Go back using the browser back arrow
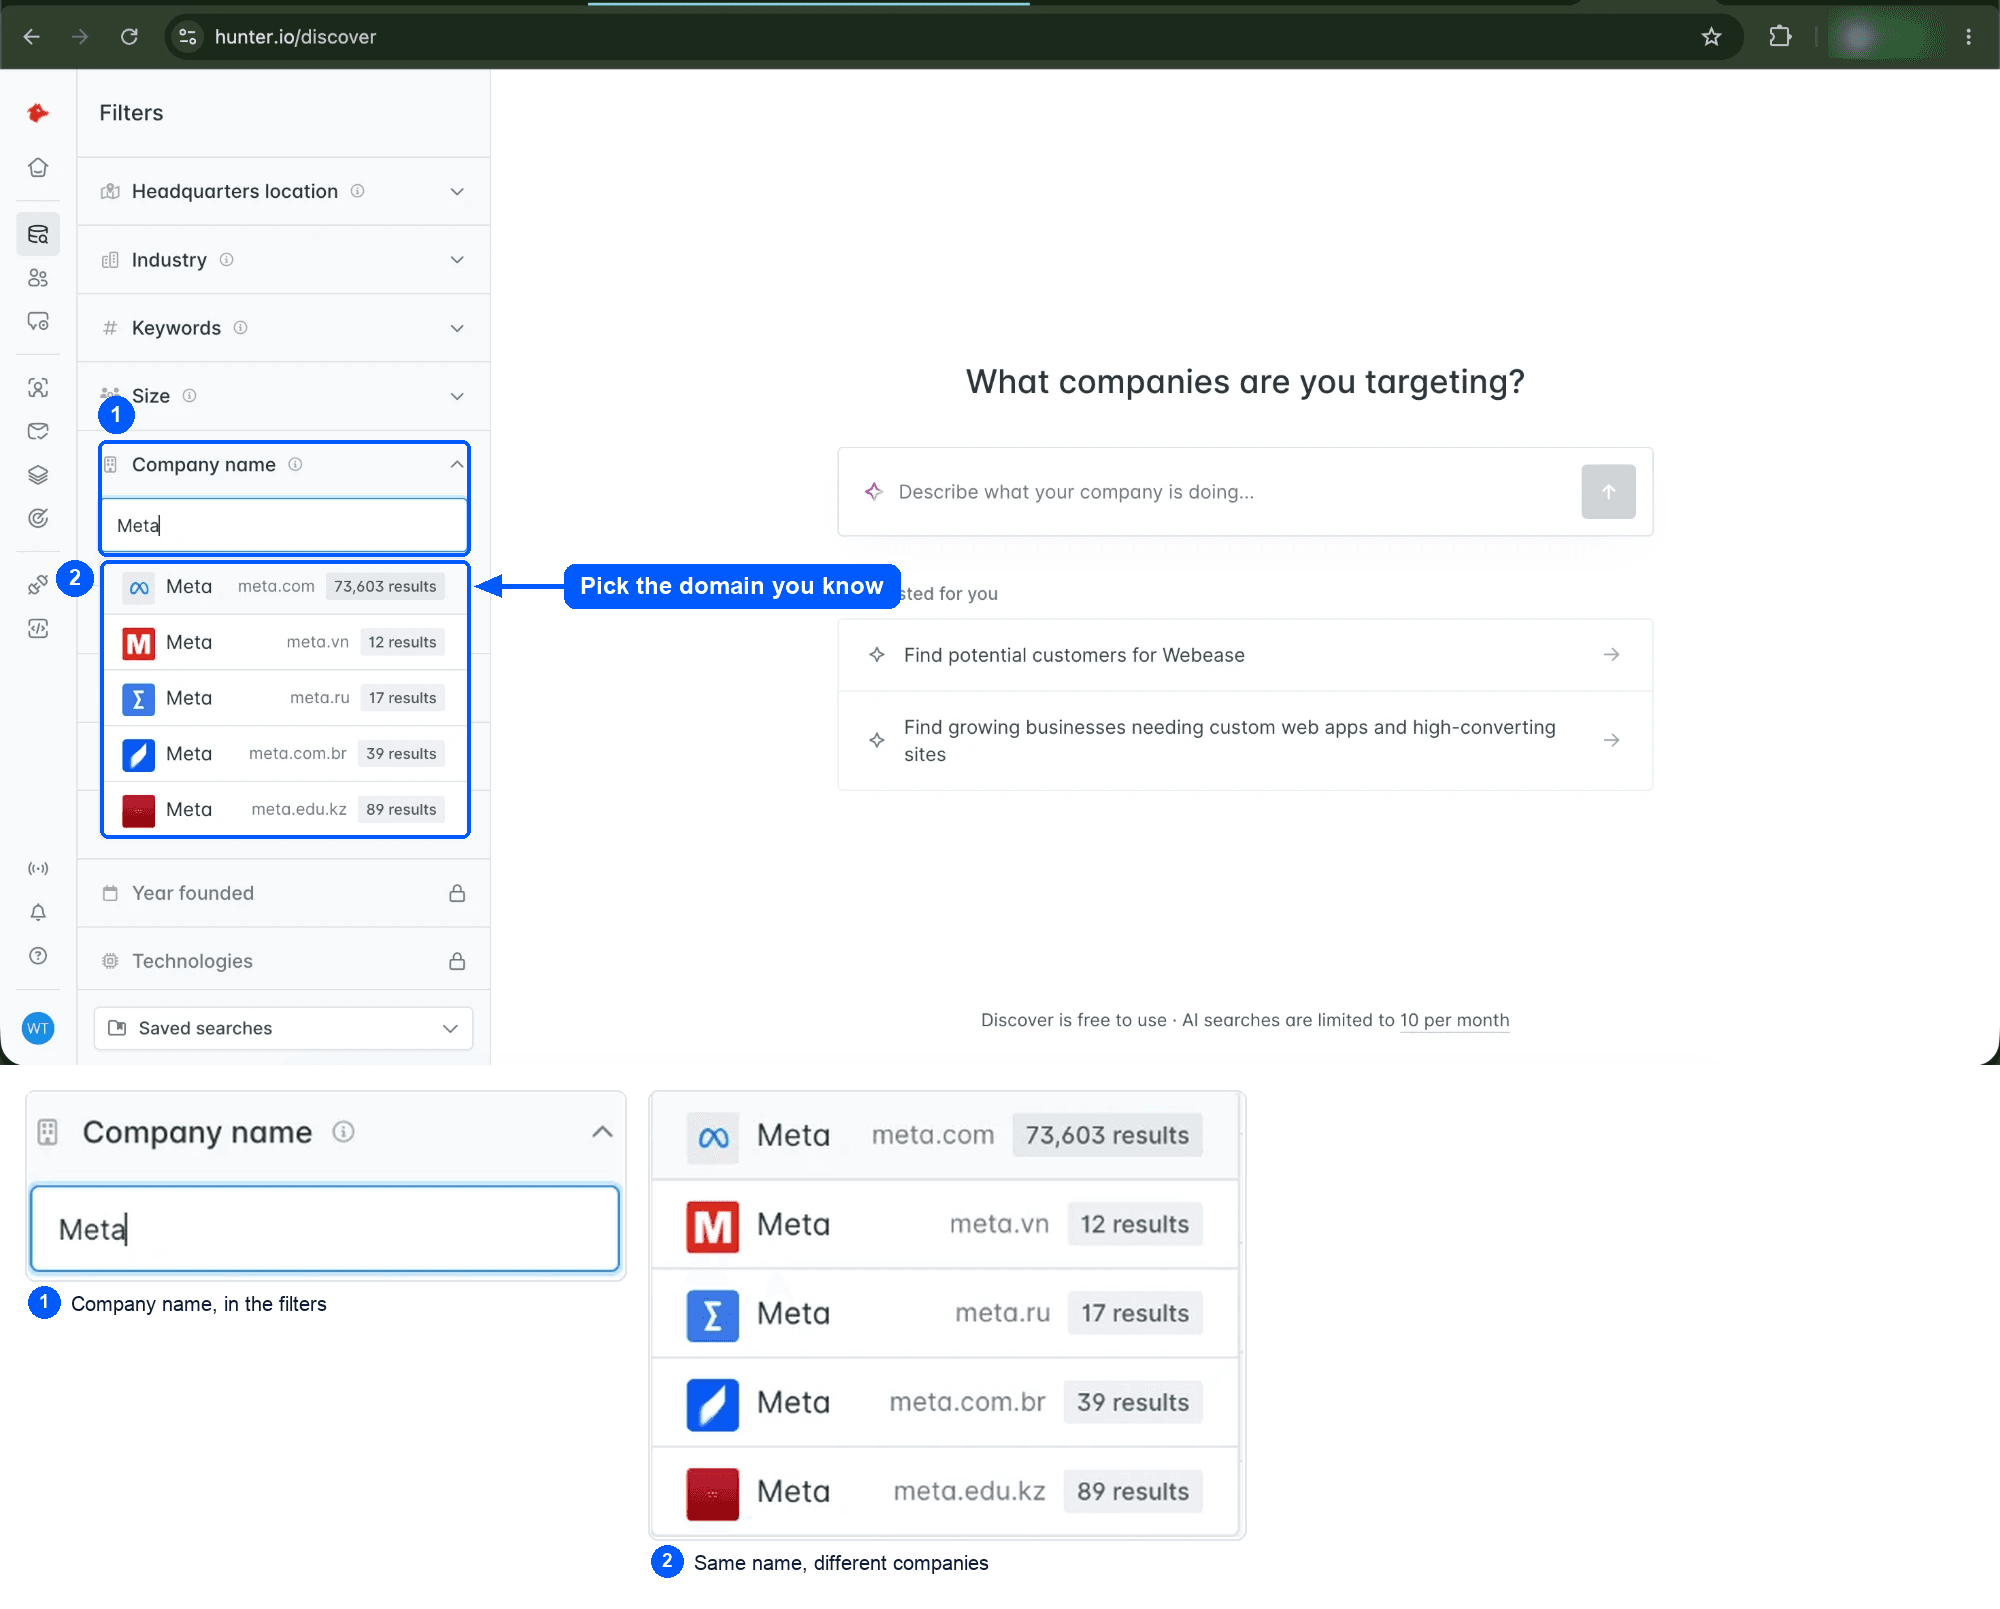The width and height of the screenshot is (2000, 1609). click(32, 37)
